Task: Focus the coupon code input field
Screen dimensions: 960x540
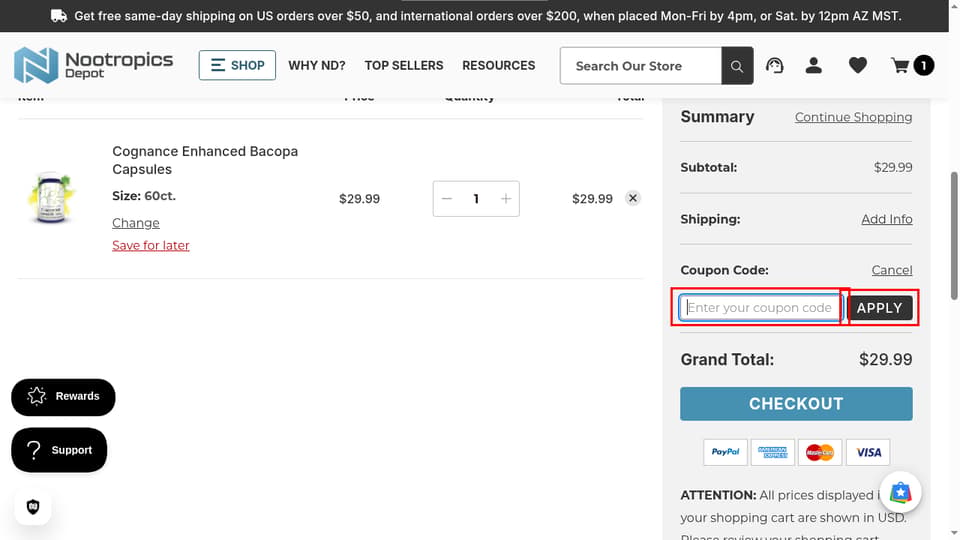Action: click(x=760, y=307)
